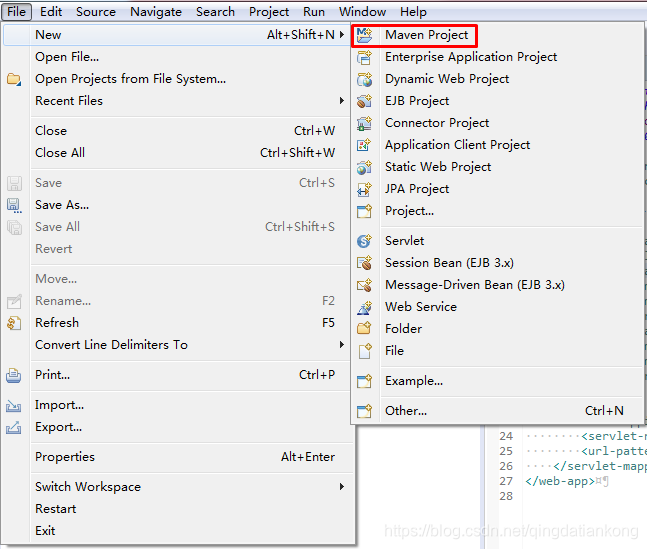Select Dynamic Web Project entry
The height and width of the screenshot is (549, 647).
click(497, 79)
